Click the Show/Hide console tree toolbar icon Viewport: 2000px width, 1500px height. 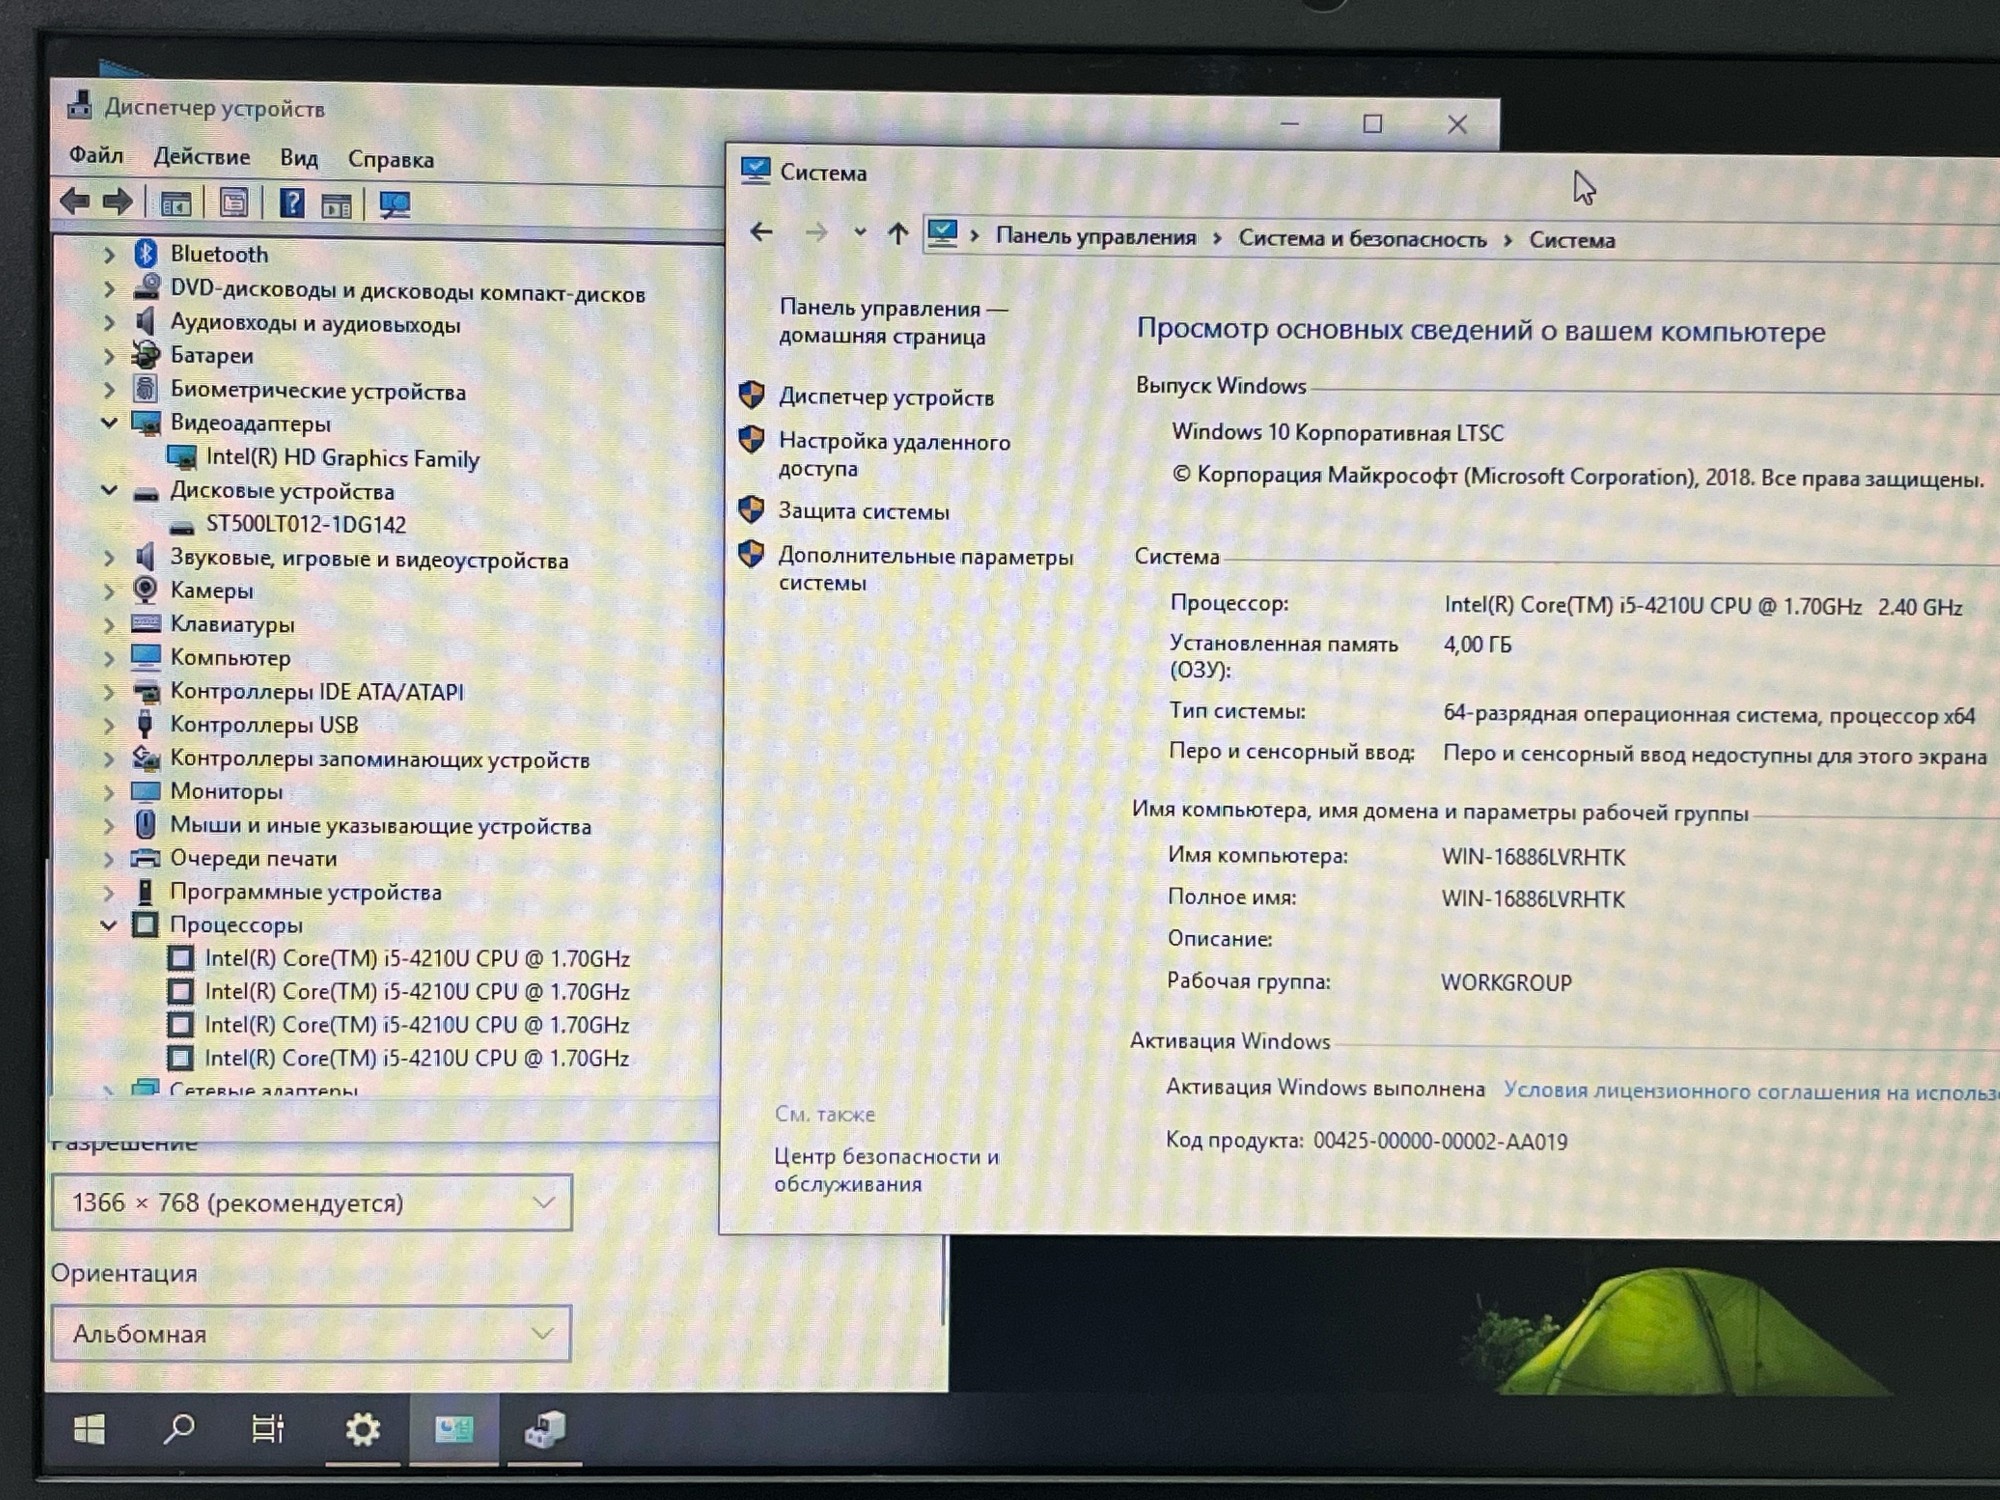(x=176, y=204)
